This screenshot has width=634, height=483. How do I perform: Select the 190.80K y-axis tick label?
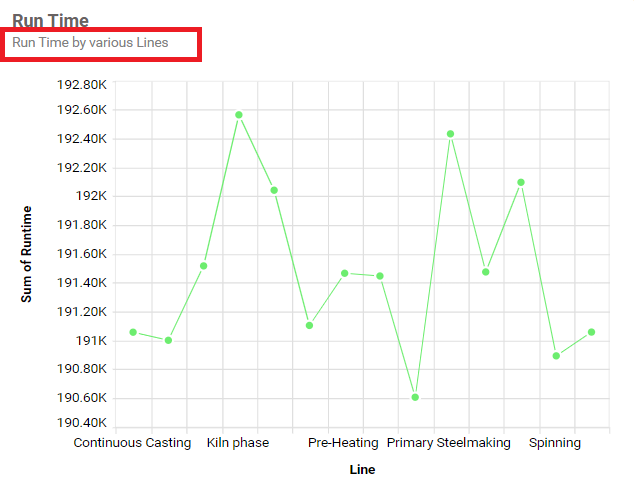[x=83, y=370]
